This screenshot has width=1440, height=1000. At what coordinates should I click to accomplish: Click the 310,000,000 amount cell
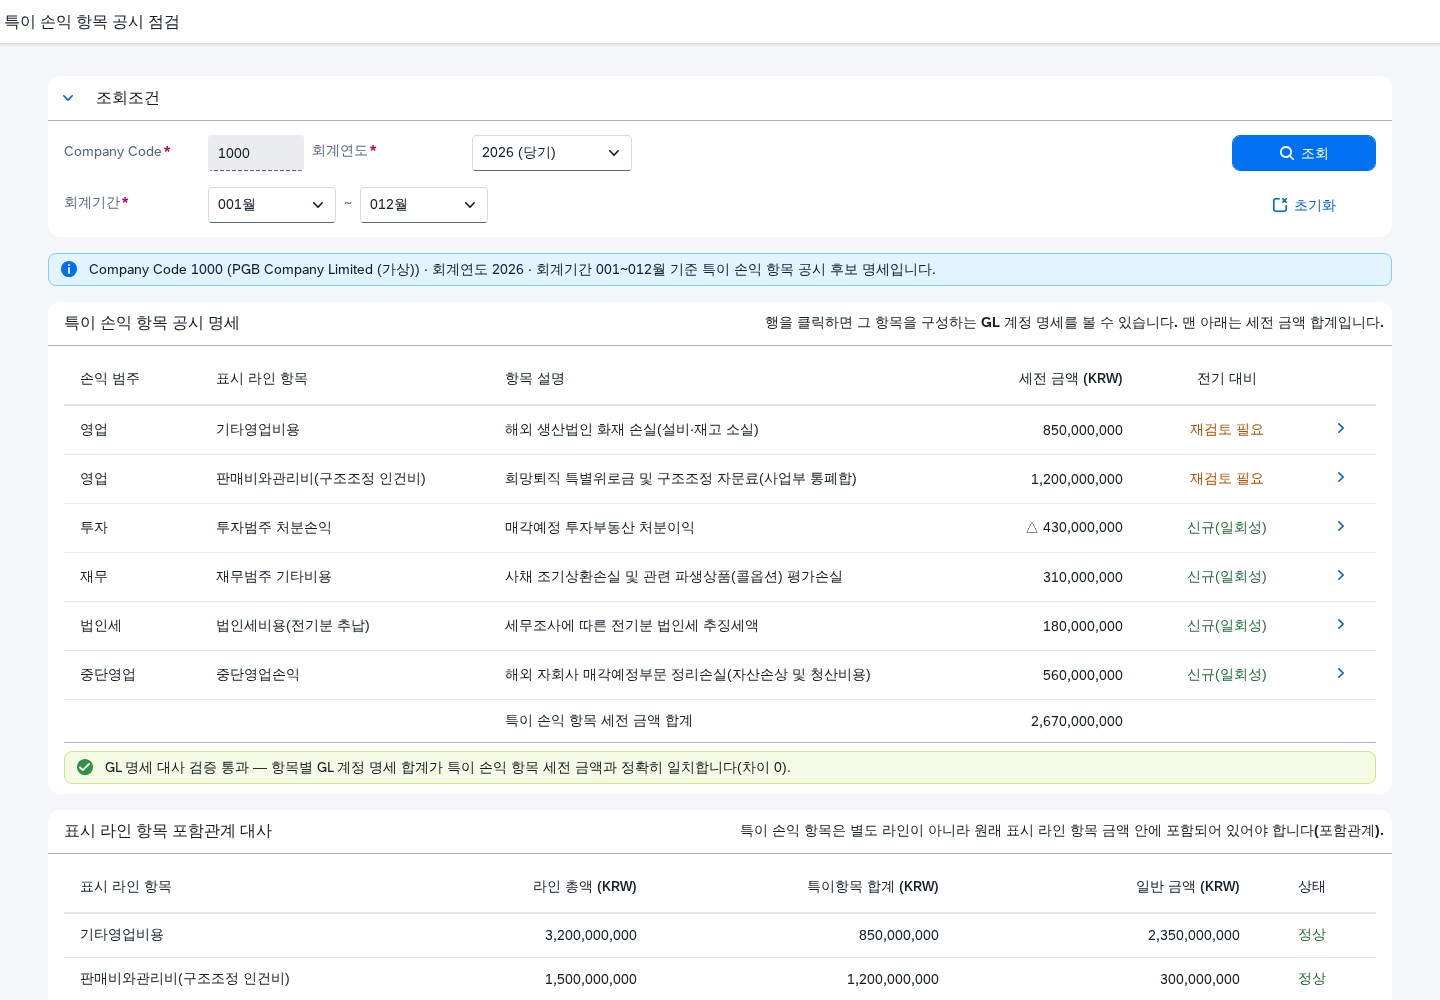click(x=1083, y=577)
